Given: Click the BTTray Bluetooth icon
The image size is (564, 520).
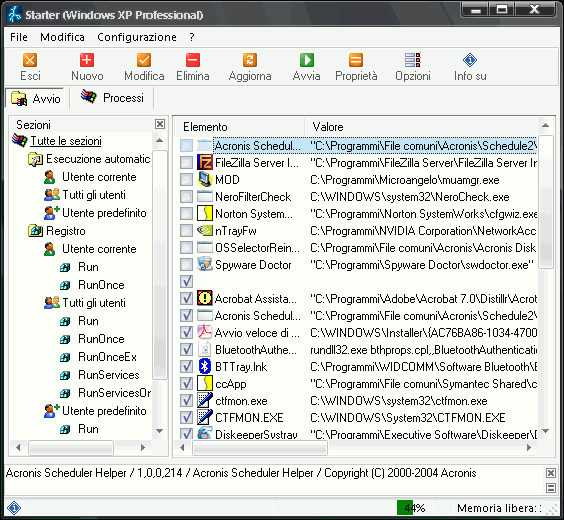Looking at the screenshot, I should pos(205,366).
